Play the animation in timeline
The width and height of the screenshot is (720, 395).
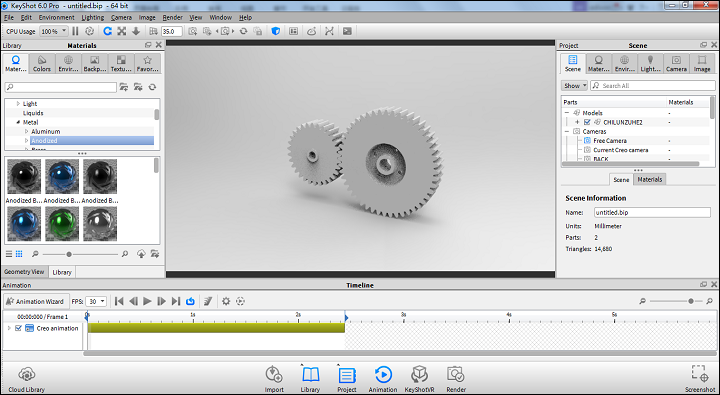(147, 301)
